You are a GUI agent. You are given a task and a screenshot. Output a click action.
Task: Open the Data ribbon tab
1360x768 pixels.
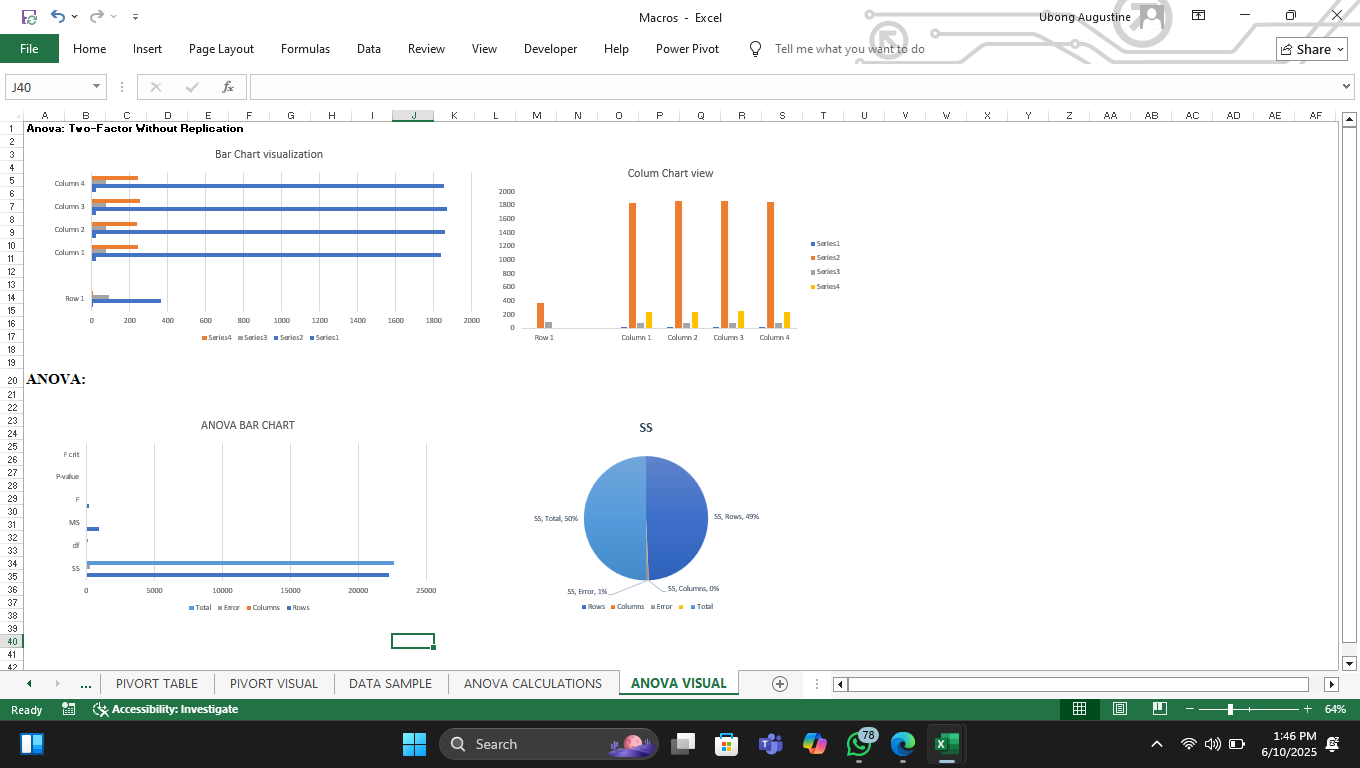click(369, 48)
